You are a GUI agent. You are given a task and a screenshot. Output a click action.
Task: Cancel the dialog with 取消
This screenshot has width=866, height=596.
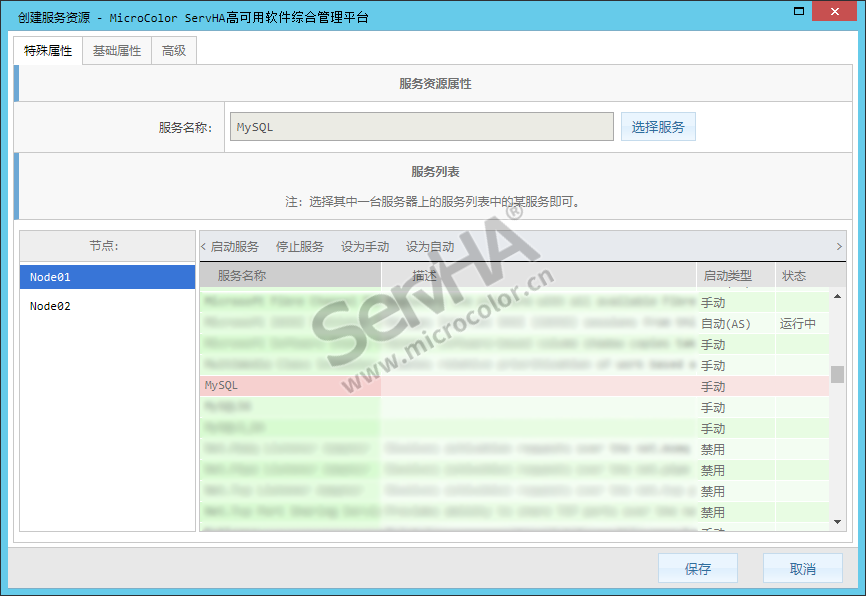pos(802,569)
